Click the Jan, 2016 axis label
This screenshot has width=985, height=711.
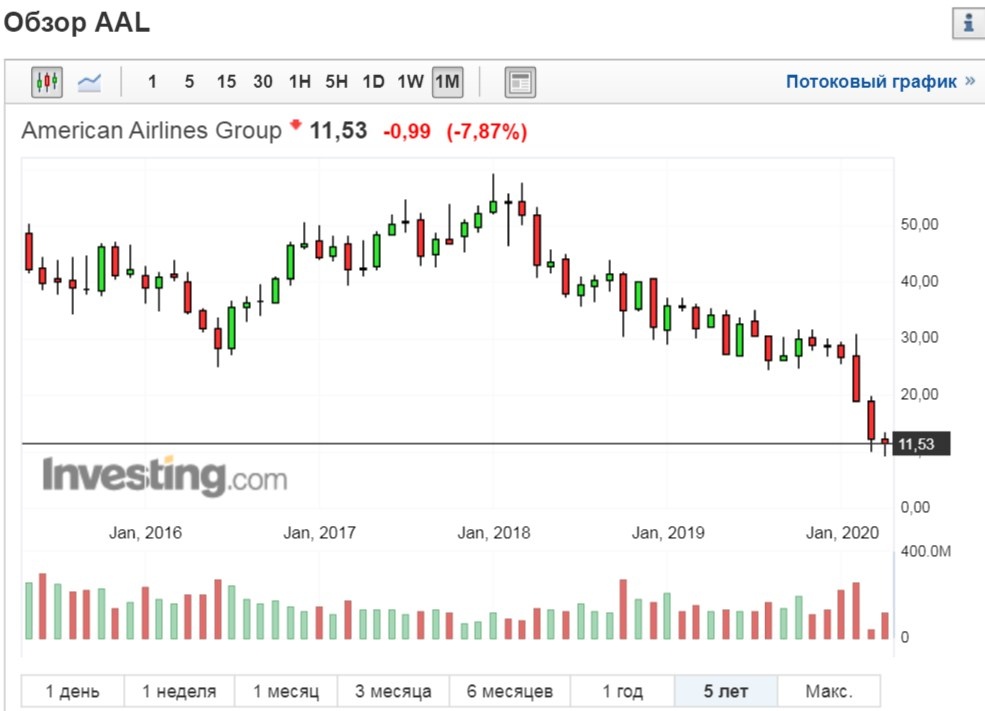tap(145, 533)
